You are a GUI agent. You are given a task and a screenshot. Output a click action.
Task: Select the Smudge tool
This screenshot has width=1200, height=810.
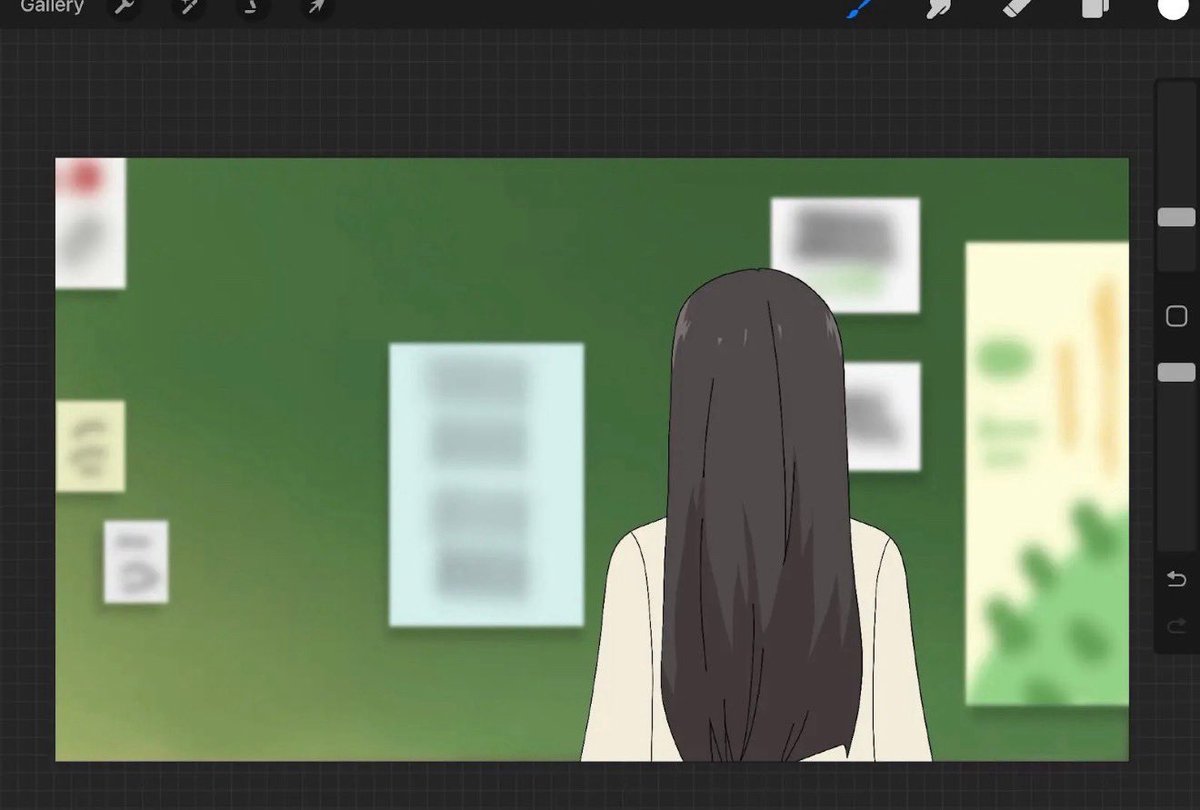(x=938, y=8)
